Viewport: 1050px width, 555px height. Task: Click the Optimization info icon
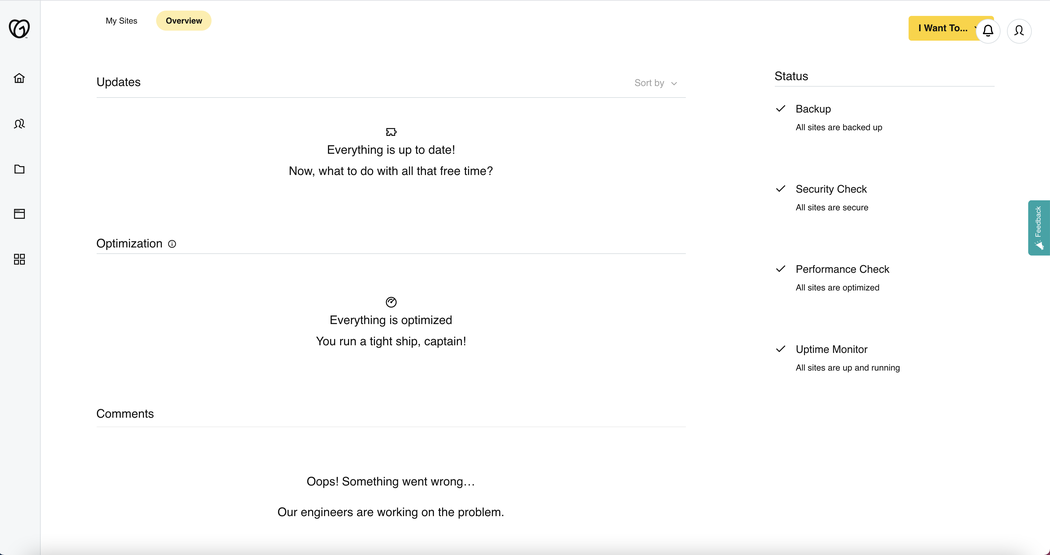coord(172,244)
